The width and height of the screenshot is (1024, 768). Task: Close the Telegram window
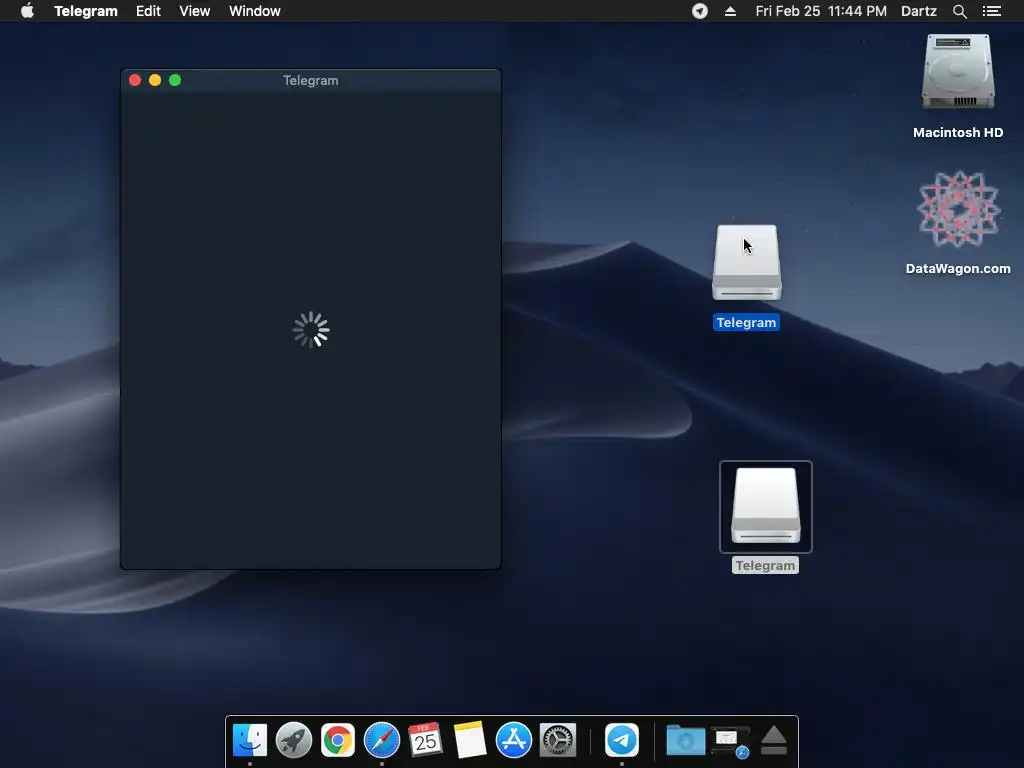(135, 80)
